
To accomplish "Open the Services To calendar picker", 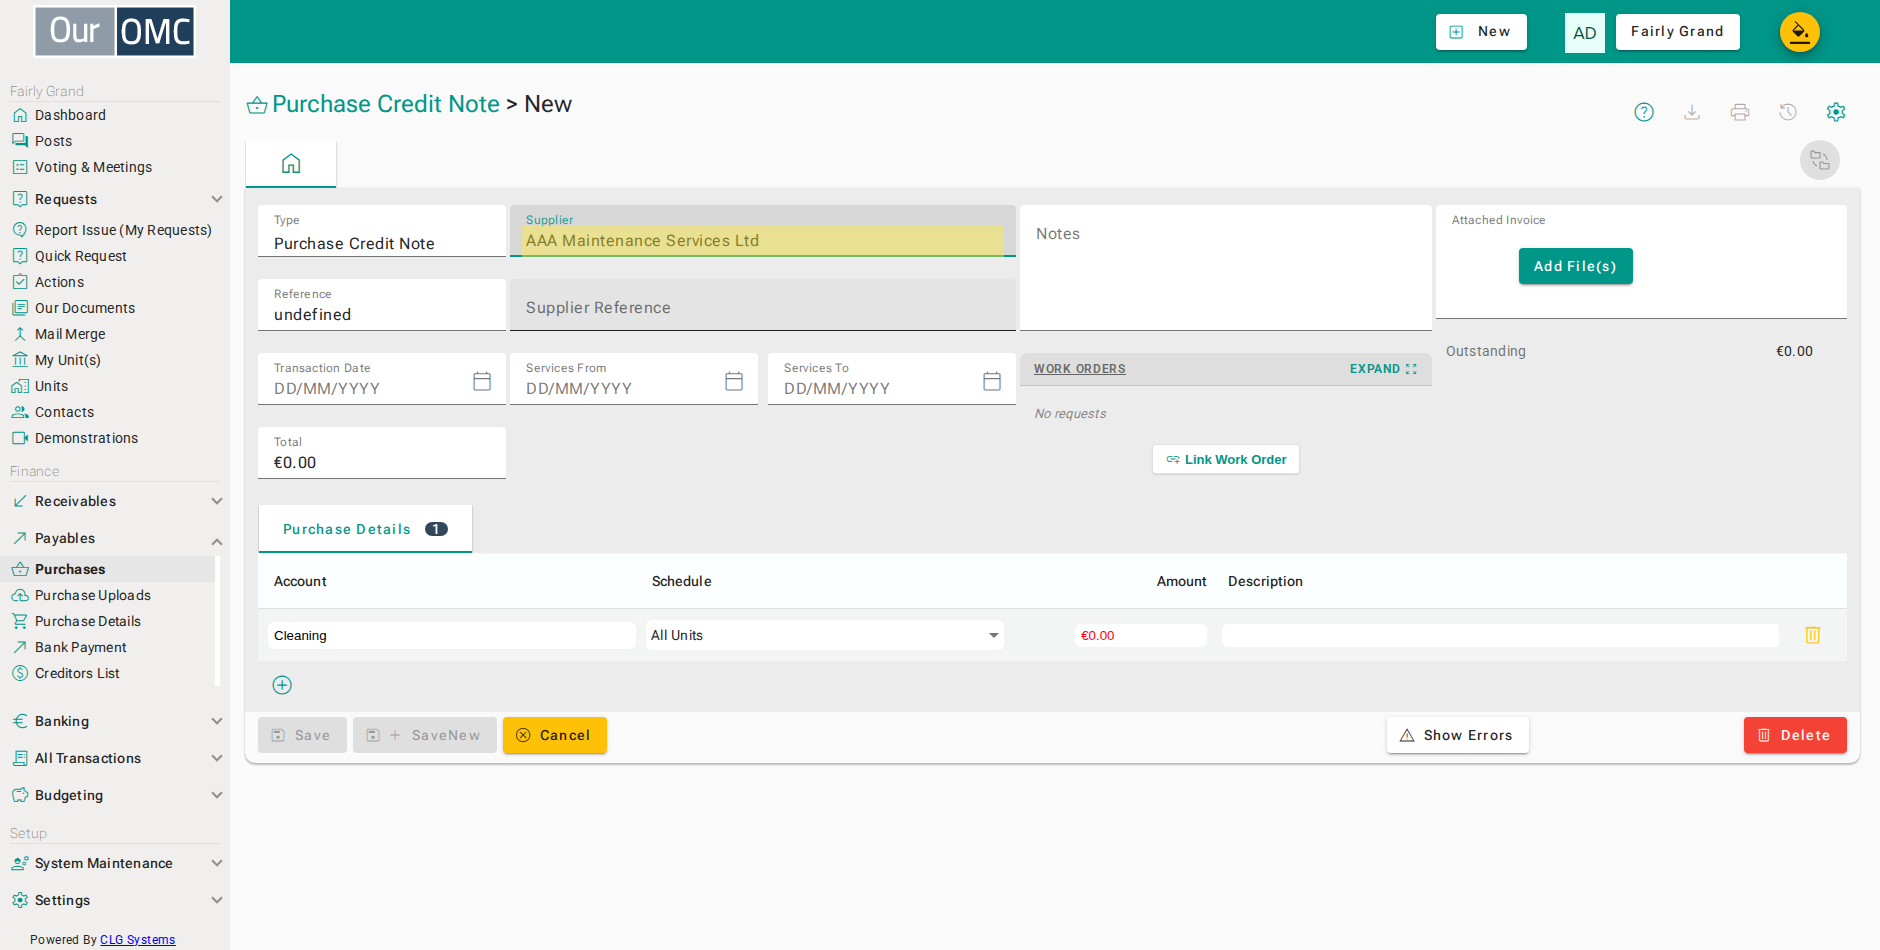I will [992, 381].
